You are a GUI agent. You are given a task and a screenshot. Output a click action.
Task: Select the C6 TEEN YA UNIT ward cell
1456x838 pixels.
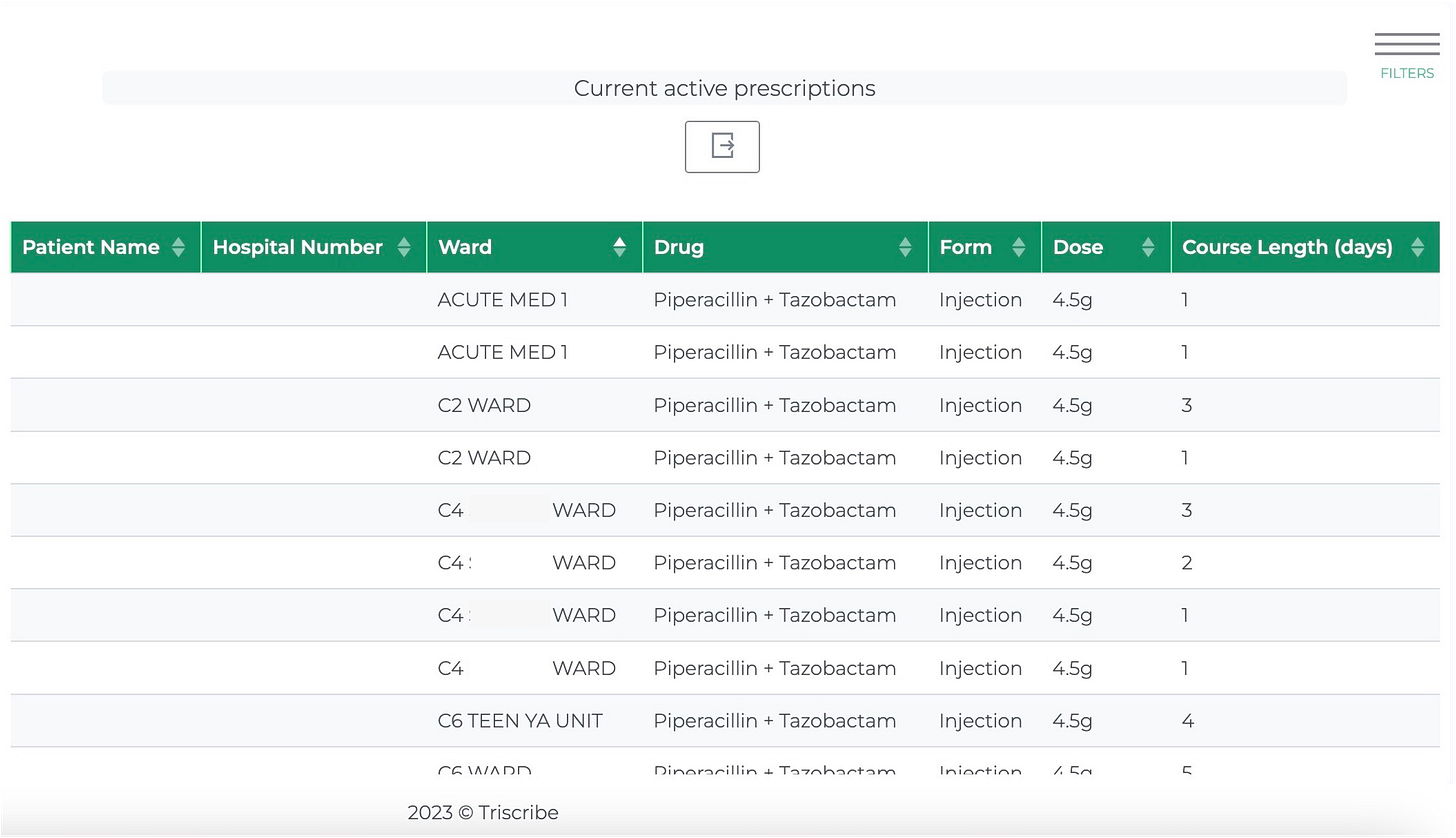click(x=520, y=721)
